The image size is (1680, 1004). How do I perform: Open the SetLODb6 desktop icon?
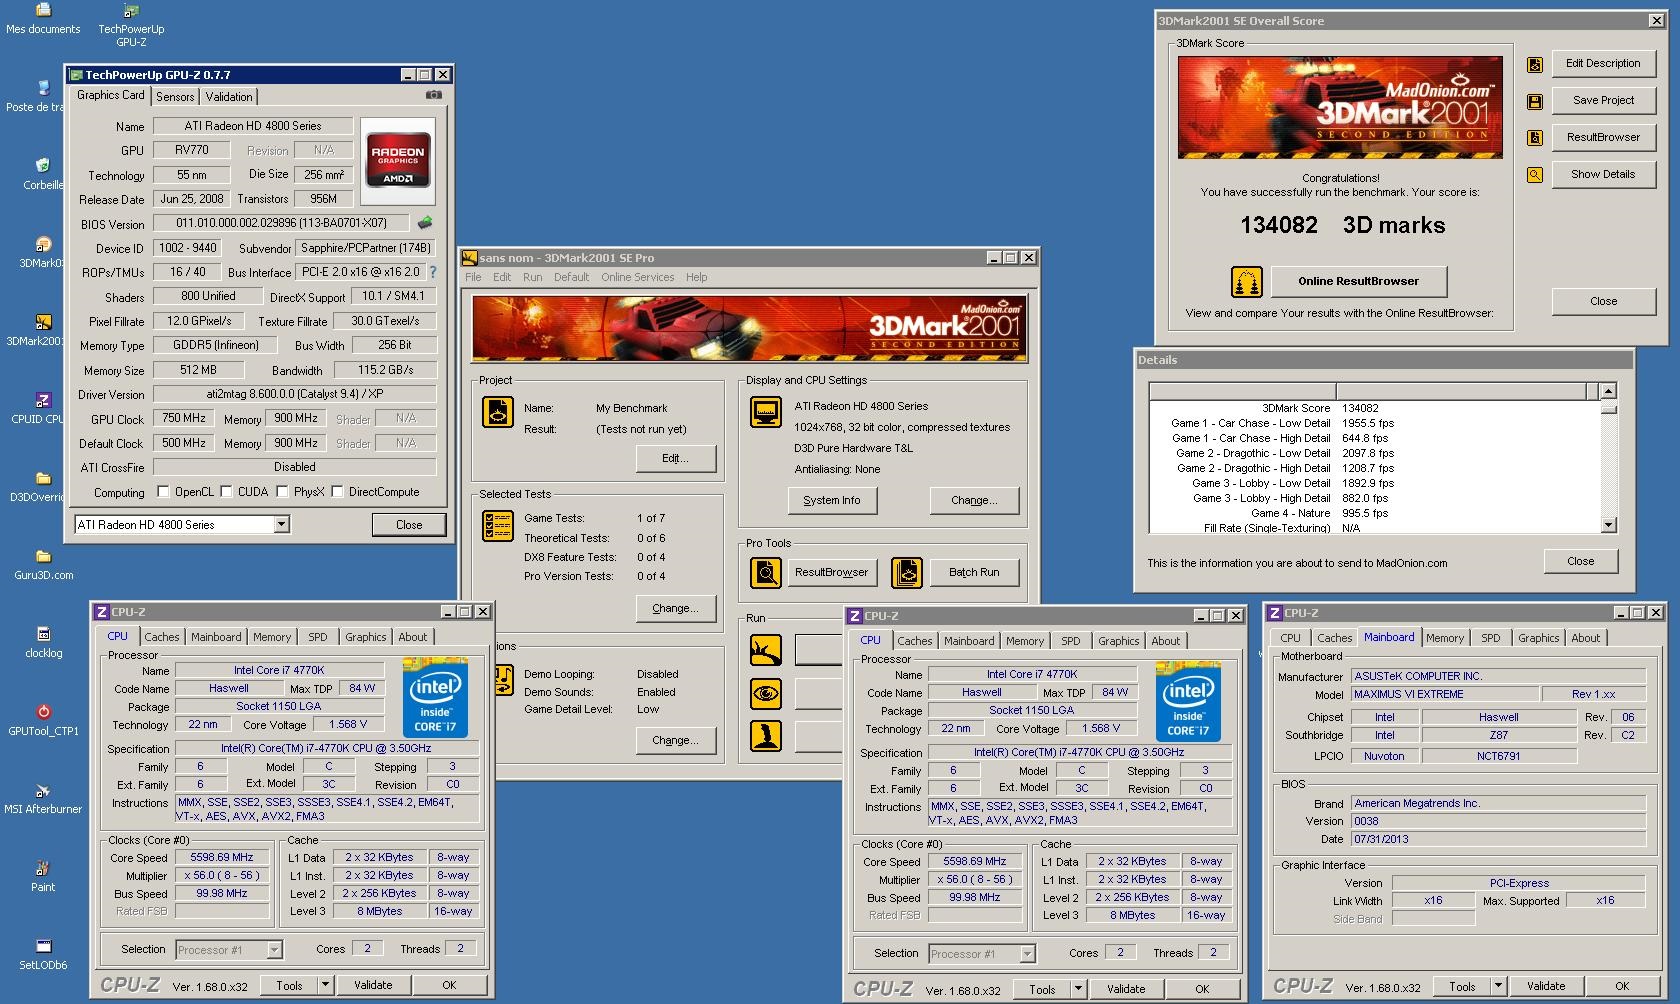tap(43, 954)
